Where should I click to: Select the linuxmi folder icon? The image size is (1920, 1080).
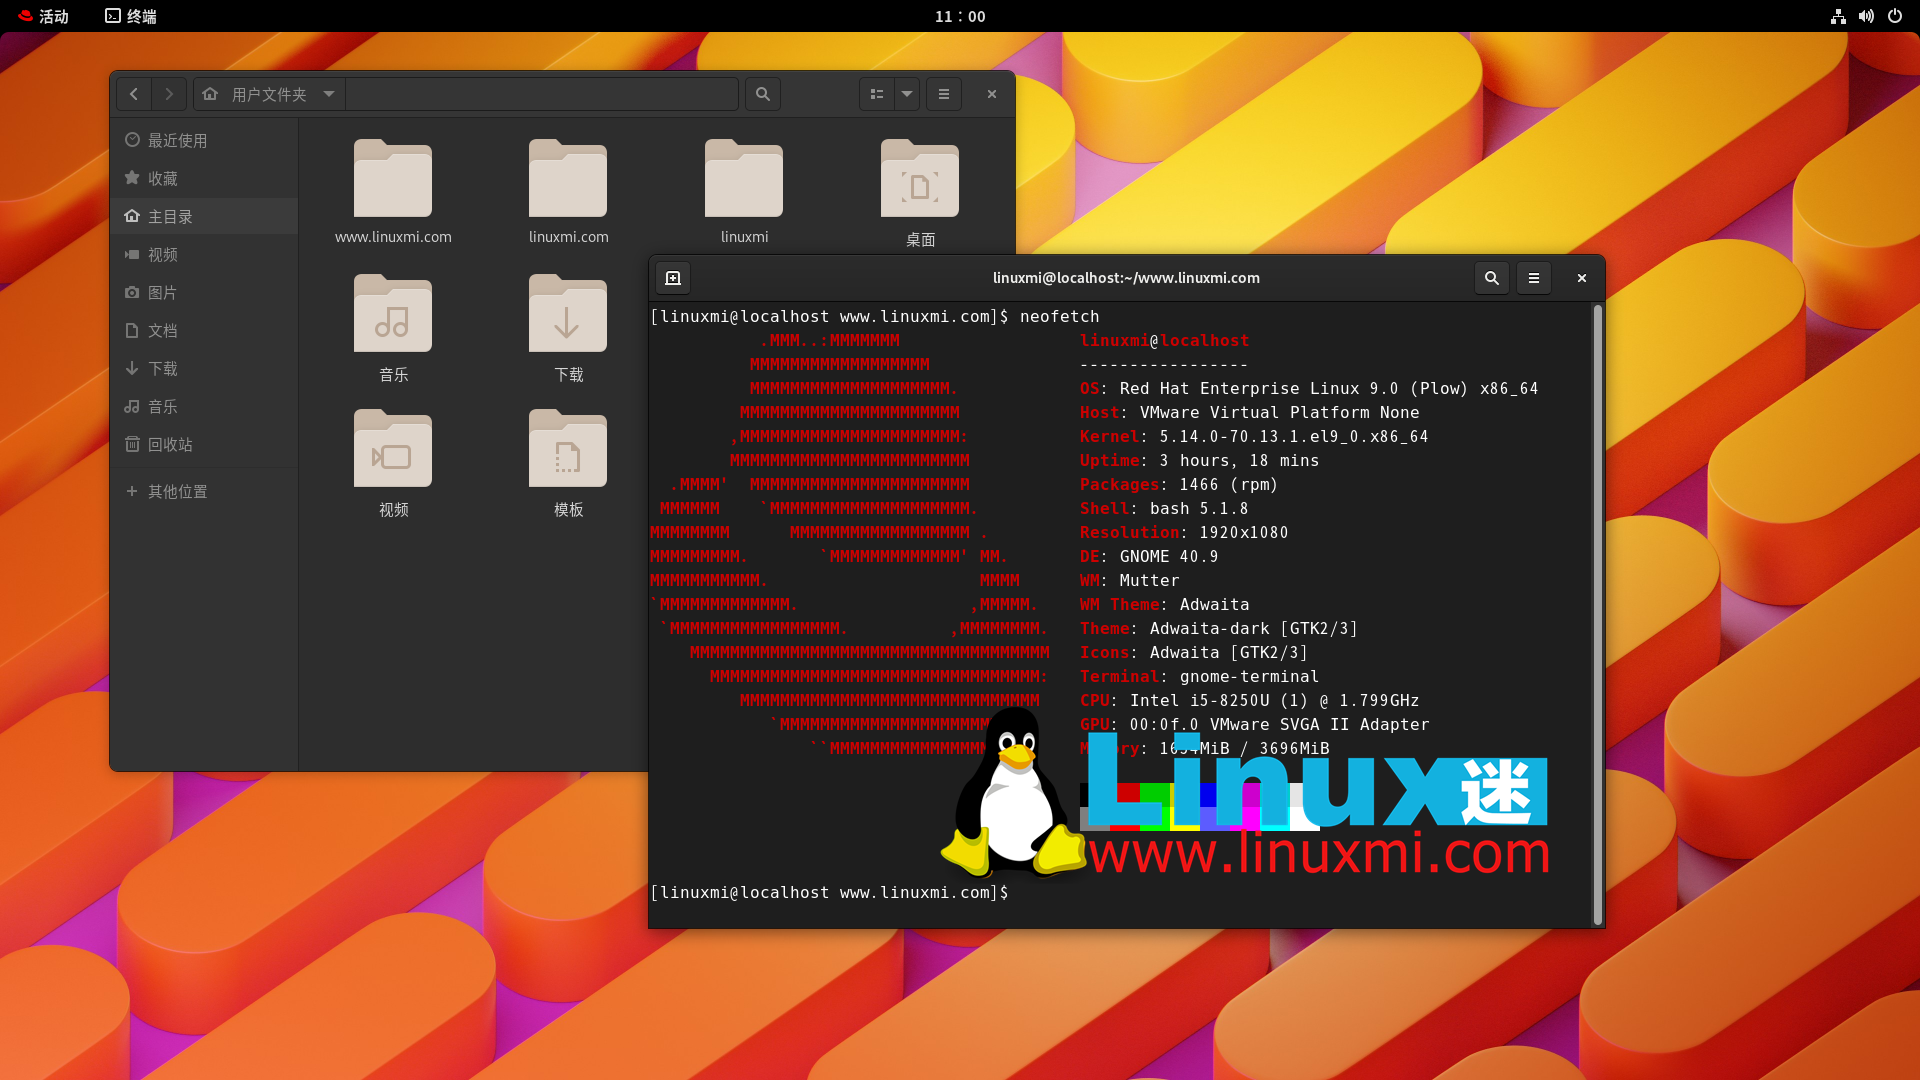tap(744, 178)
